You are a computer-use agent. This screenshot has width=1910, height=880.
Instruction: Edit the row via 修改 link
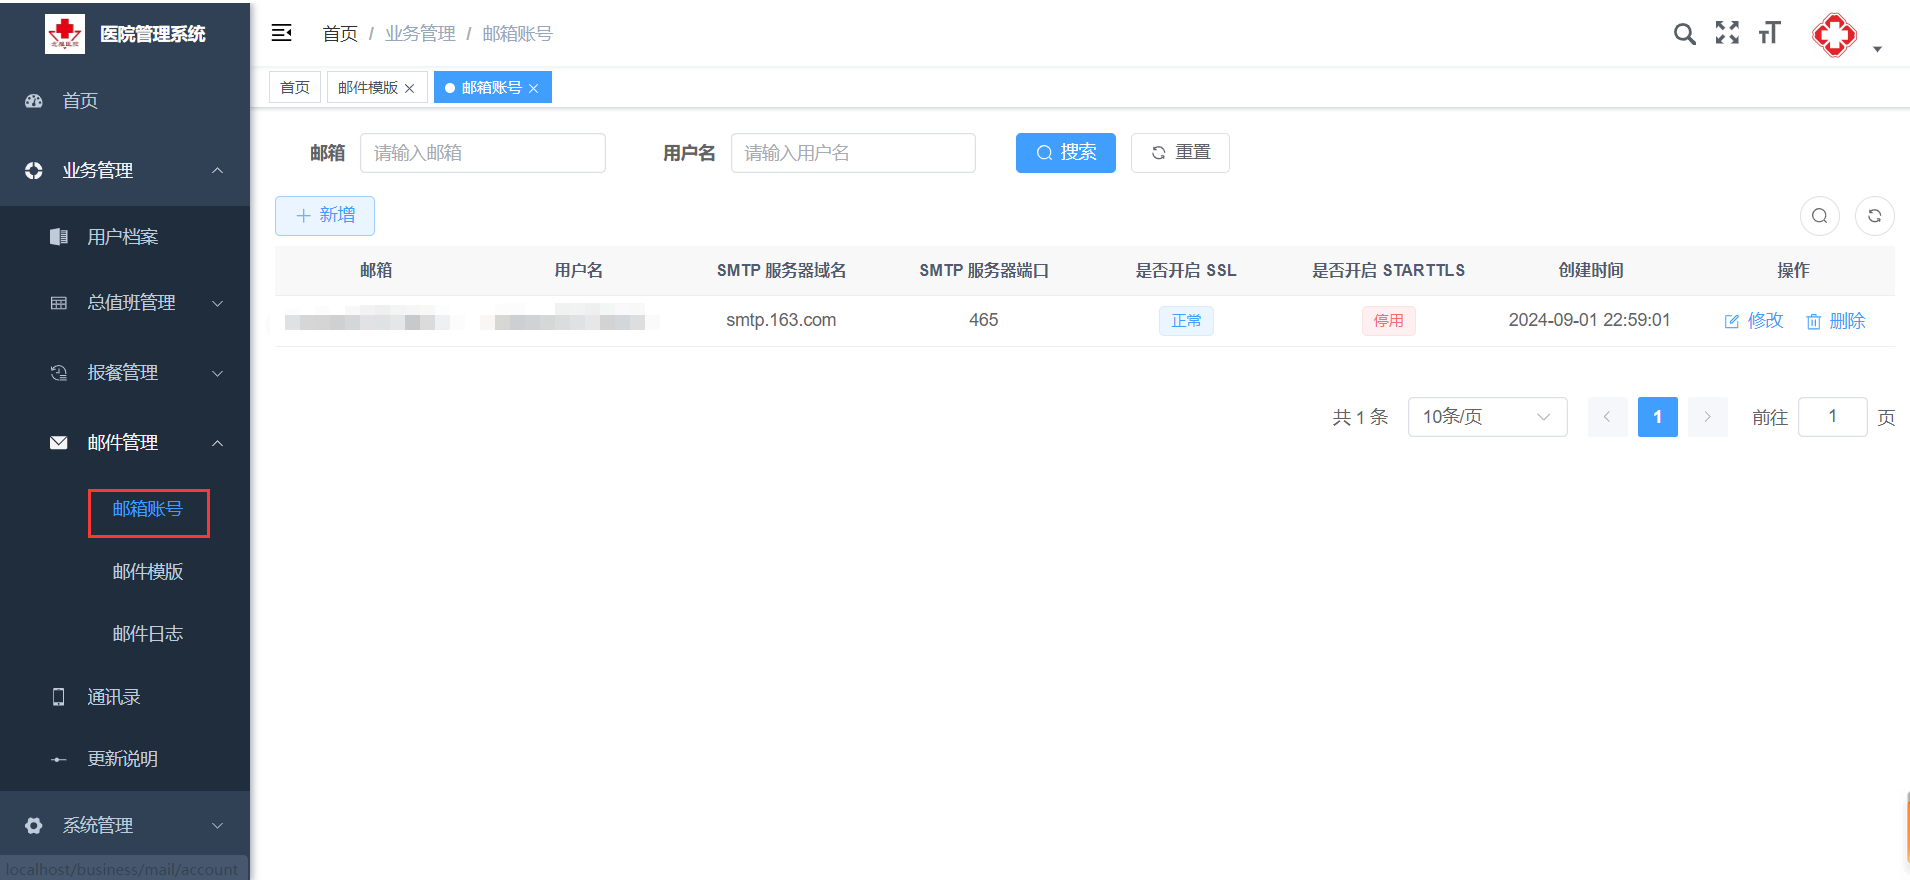click(1754, 321)
